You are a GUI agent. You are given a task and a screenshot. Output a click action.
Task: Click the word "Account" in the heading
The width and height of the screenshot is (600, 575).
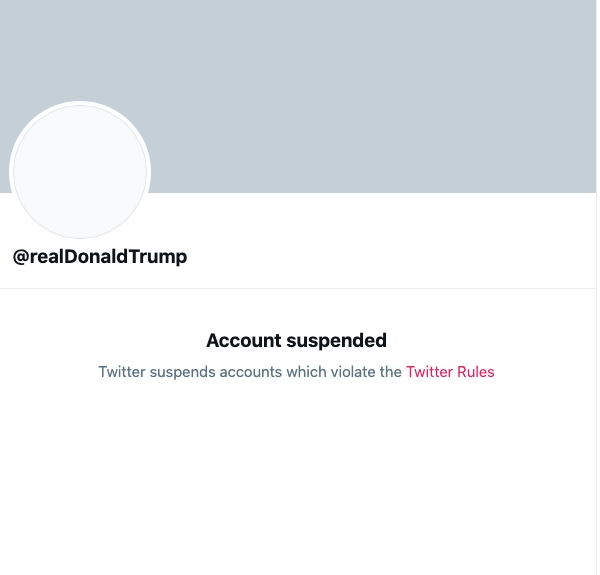coord(244,341)
